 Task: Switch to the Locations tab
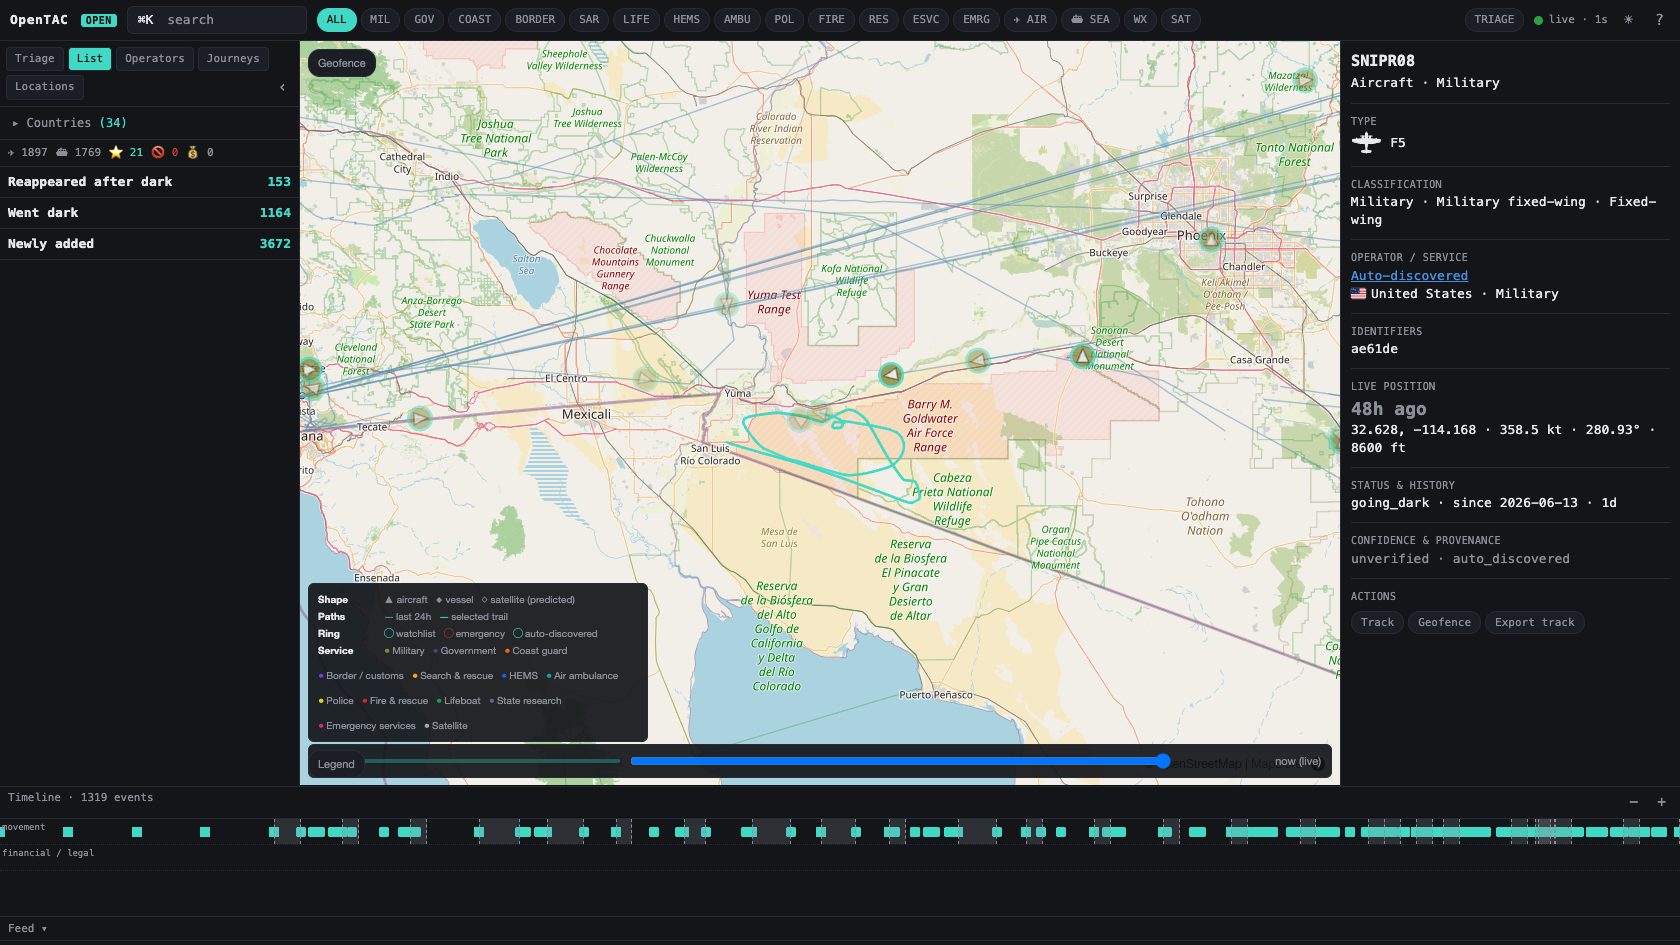tap(45, 87)
